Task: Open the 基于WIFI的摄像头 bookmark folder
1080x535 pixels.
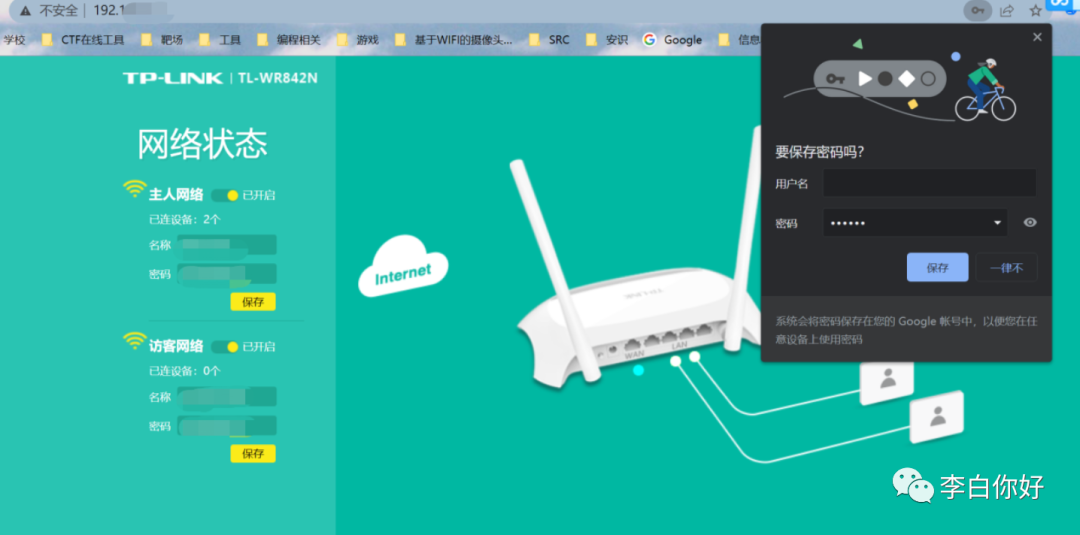Action: [453, 40]
